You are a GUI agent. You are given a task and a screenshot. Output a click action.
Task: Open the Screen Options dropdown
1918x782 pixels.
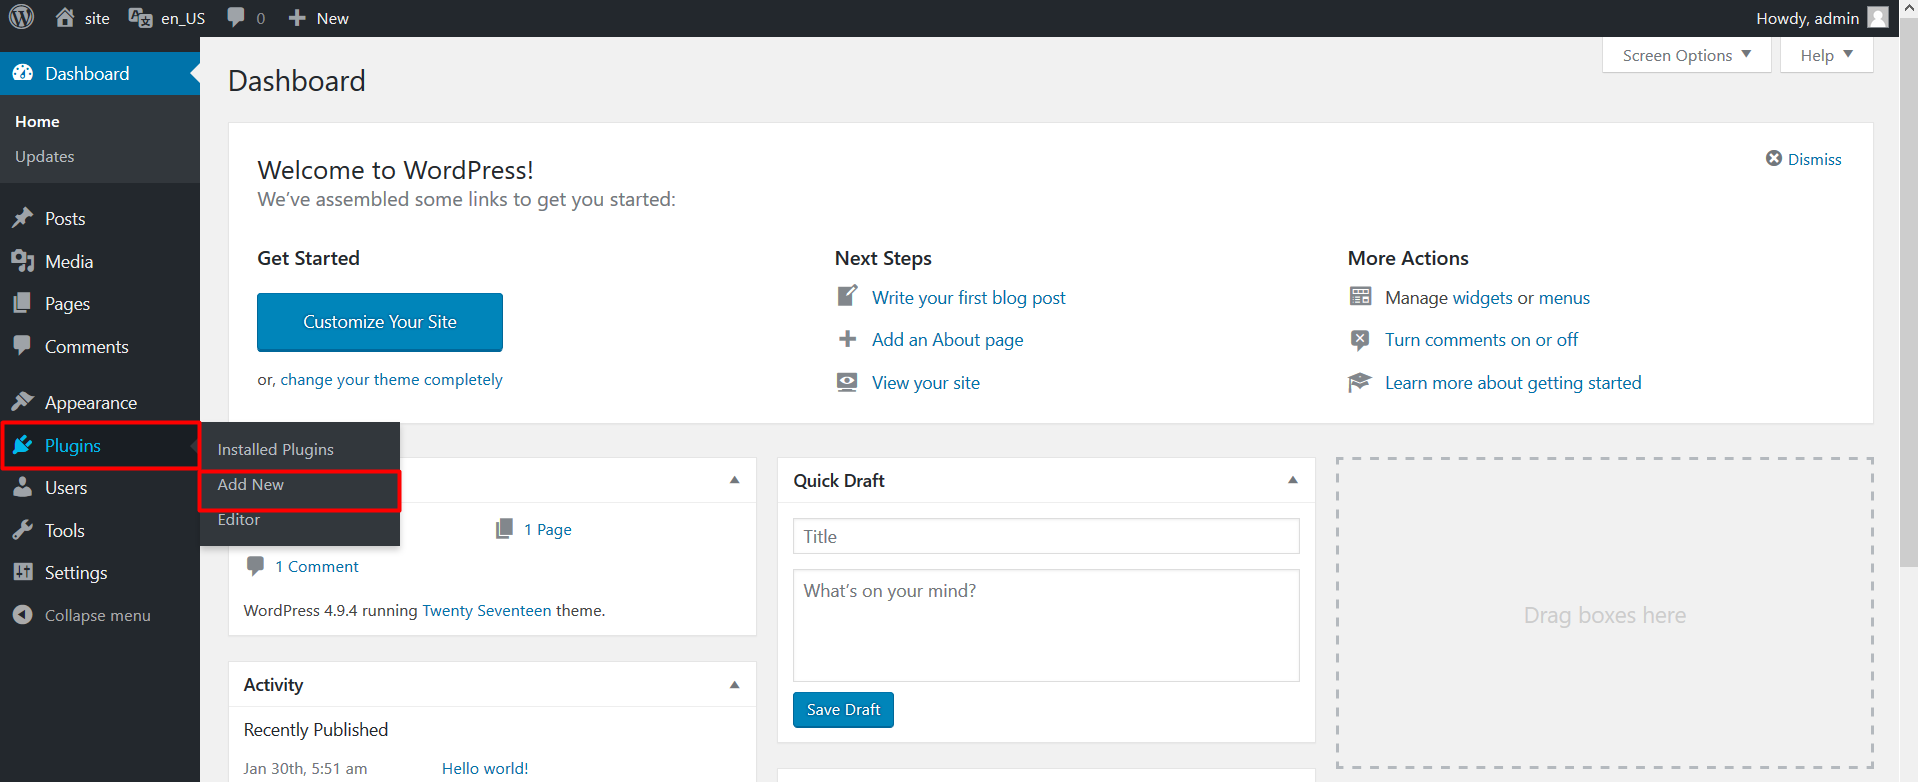(1686, 55)
